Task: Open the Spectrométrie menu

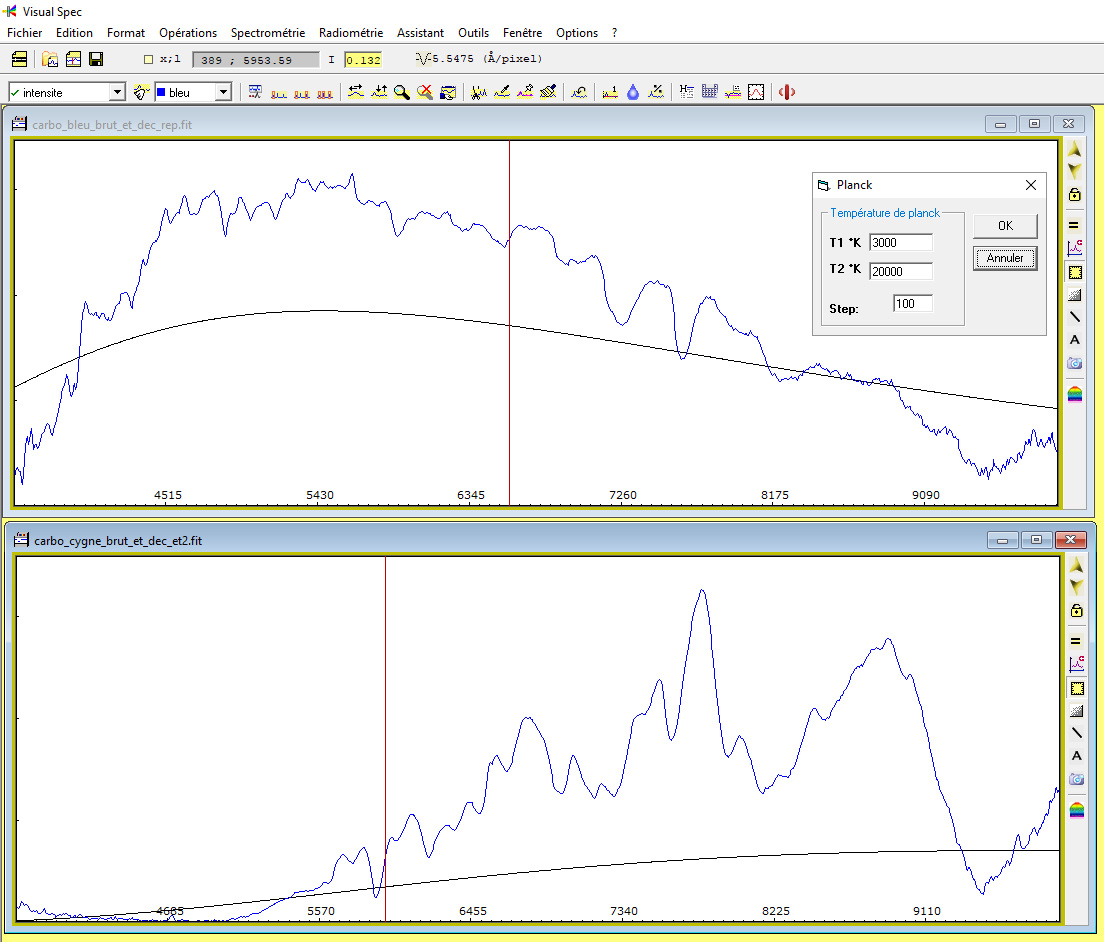Action: (x=268, y=33)
